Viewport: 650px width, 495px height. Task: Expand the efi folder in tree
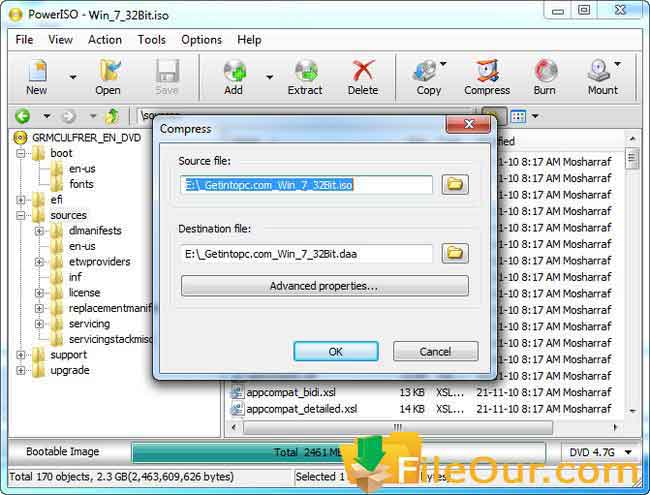pyautogui.click(x=21, y=200)
